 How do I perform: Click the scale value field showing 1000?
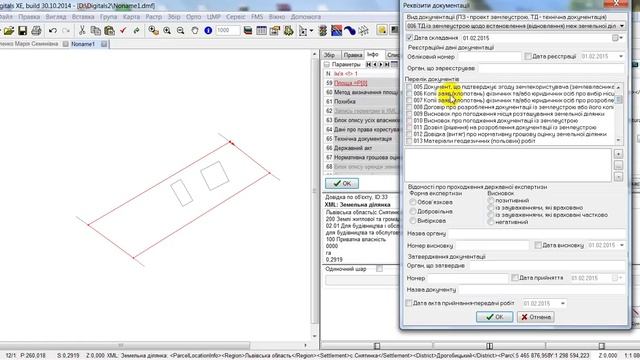pos(228,31)
